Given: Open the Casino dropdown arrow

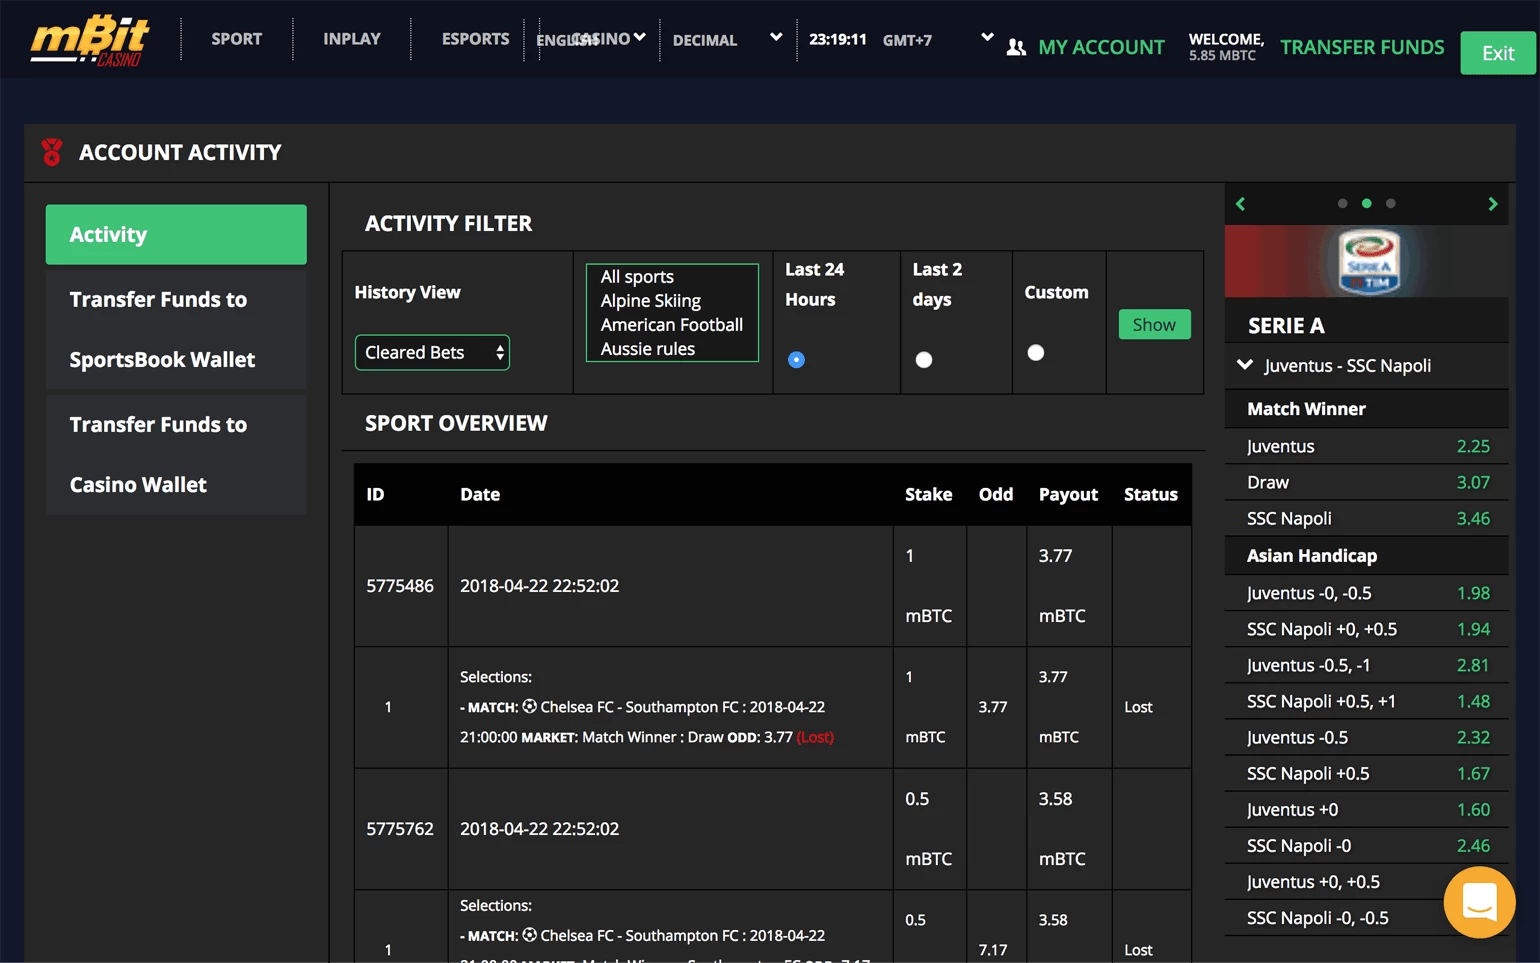Looking at the screenshot, I should click(x=640, y=37).
